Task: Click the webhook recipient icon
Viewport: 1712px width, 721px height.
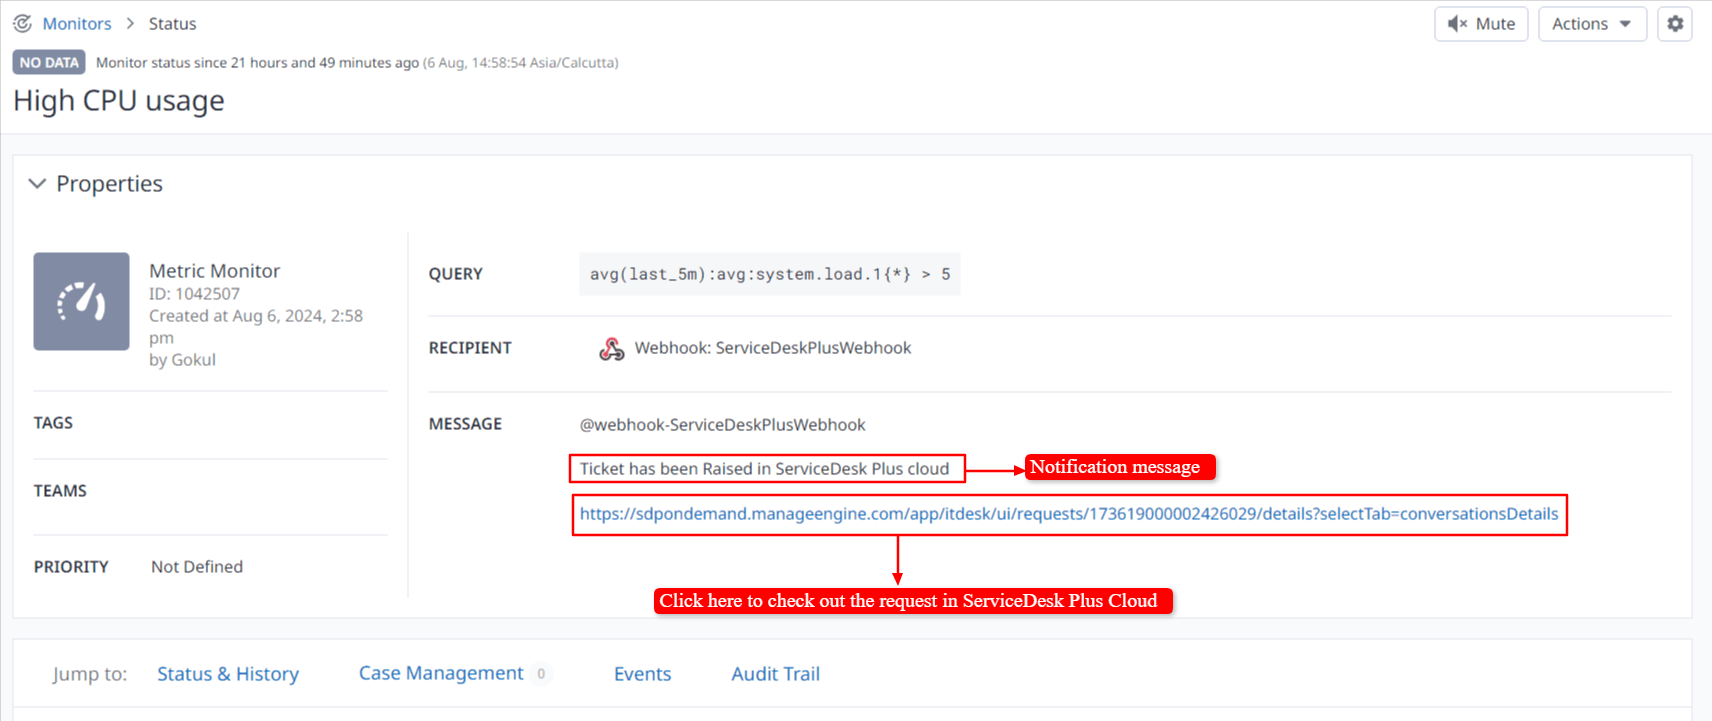Action: [611, 348]
